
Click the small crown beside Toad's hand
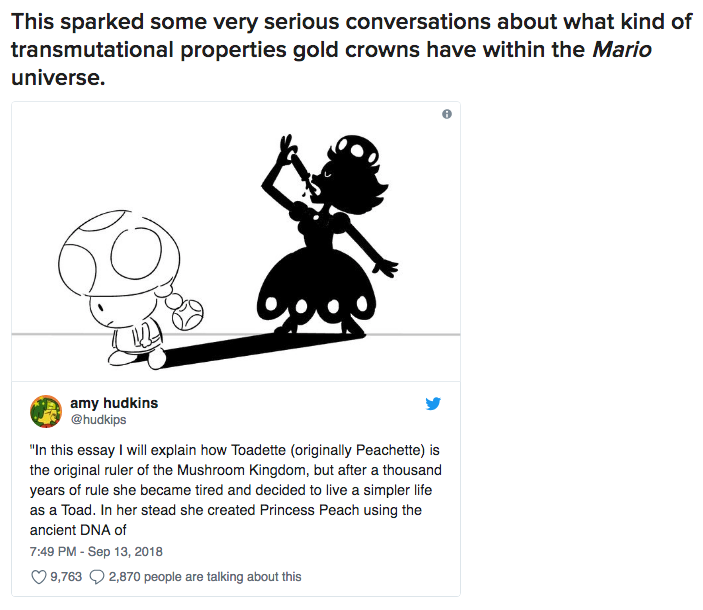pyautogui.click(x=187, y=317)
